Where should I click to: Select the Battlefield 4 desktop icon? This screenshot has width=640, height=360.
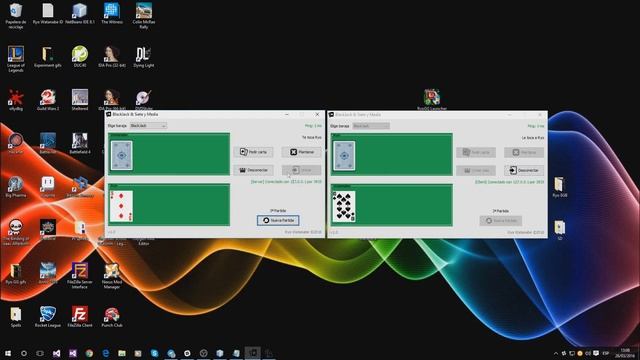pos(80,143)
